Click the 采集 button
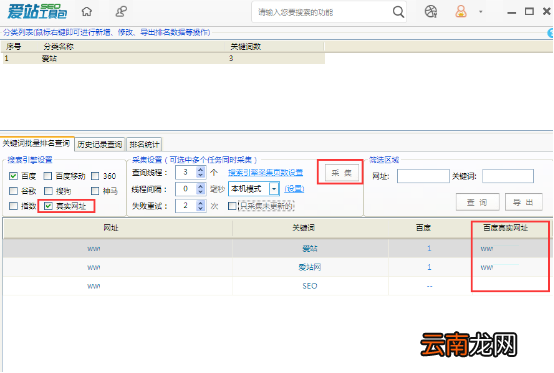Screen dimensions: 554x373 (342, 173)
